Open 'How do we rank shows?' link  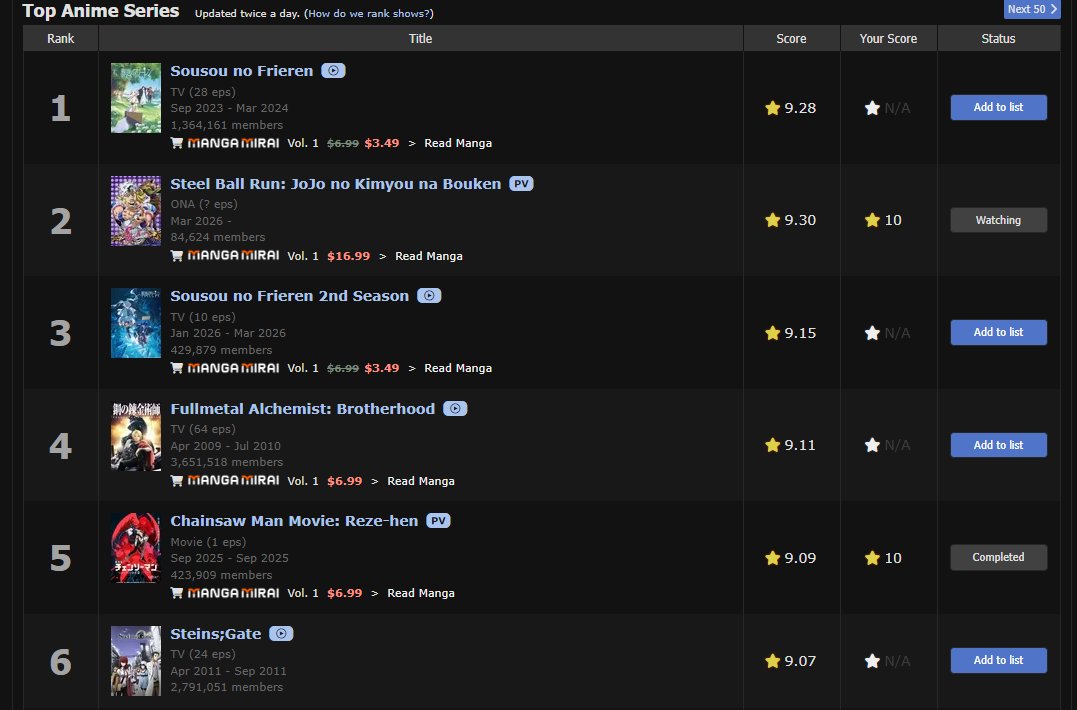pyautogui.click(x=368, y=13)
